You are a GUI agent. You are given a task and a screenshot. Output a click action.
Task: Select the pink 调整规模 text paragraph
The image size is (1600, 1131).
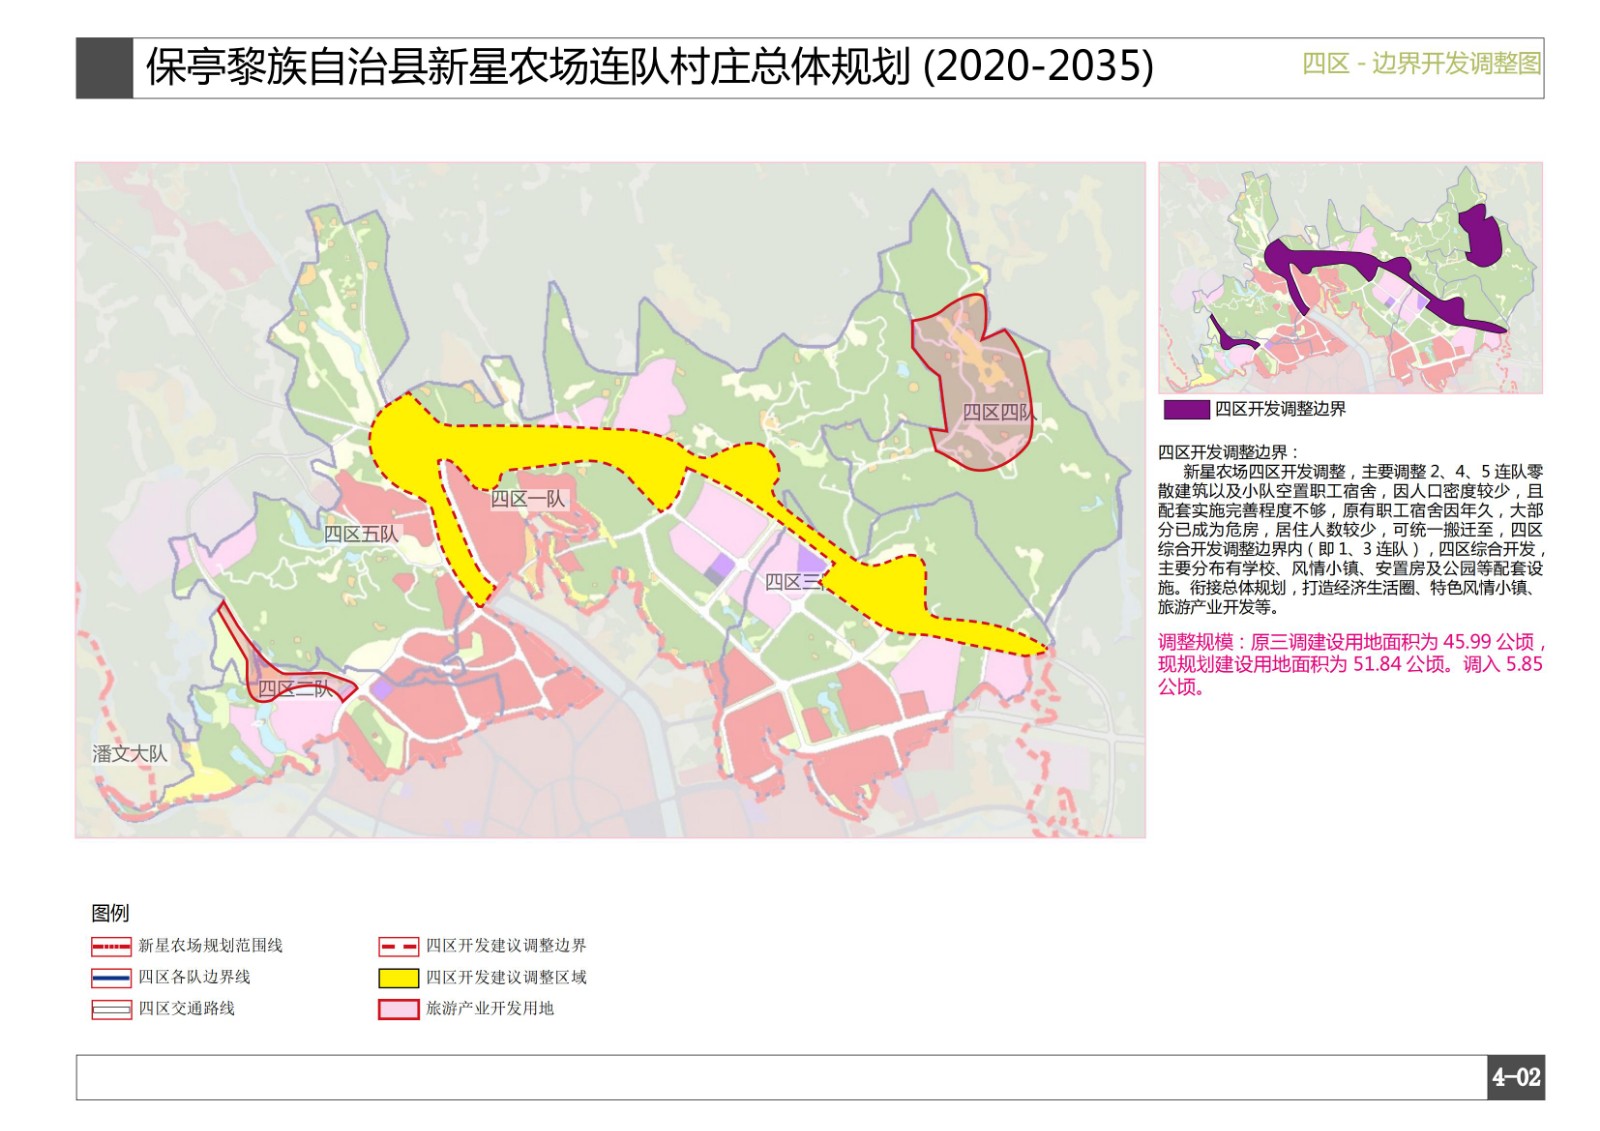coord(1350,664)
